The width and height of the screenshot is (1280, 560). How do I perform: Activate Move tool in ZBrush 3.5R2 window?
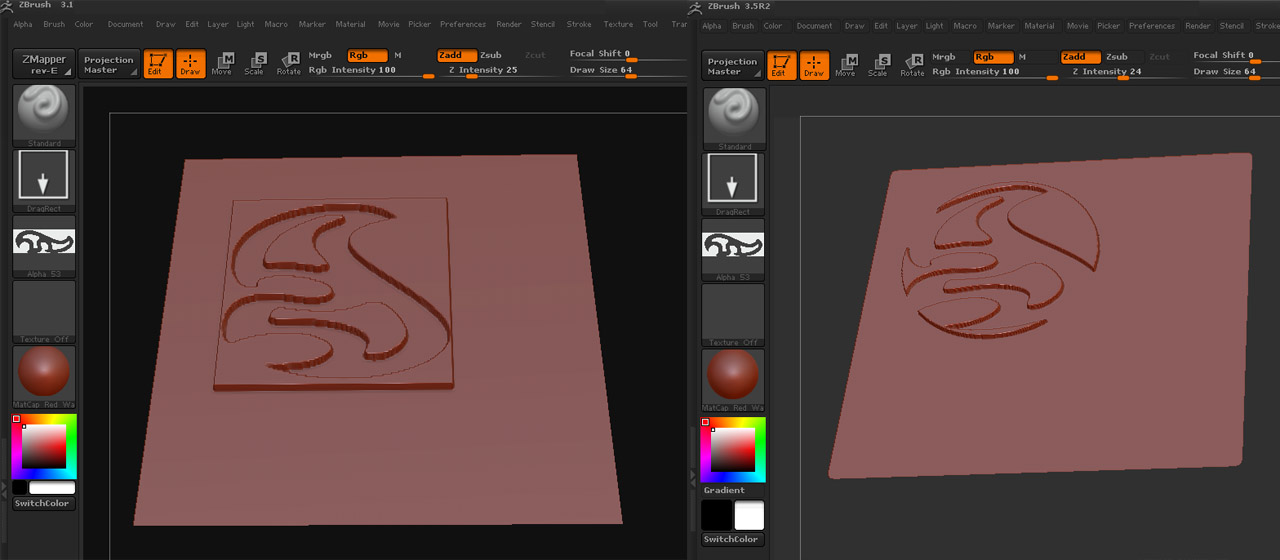(846, 66)
